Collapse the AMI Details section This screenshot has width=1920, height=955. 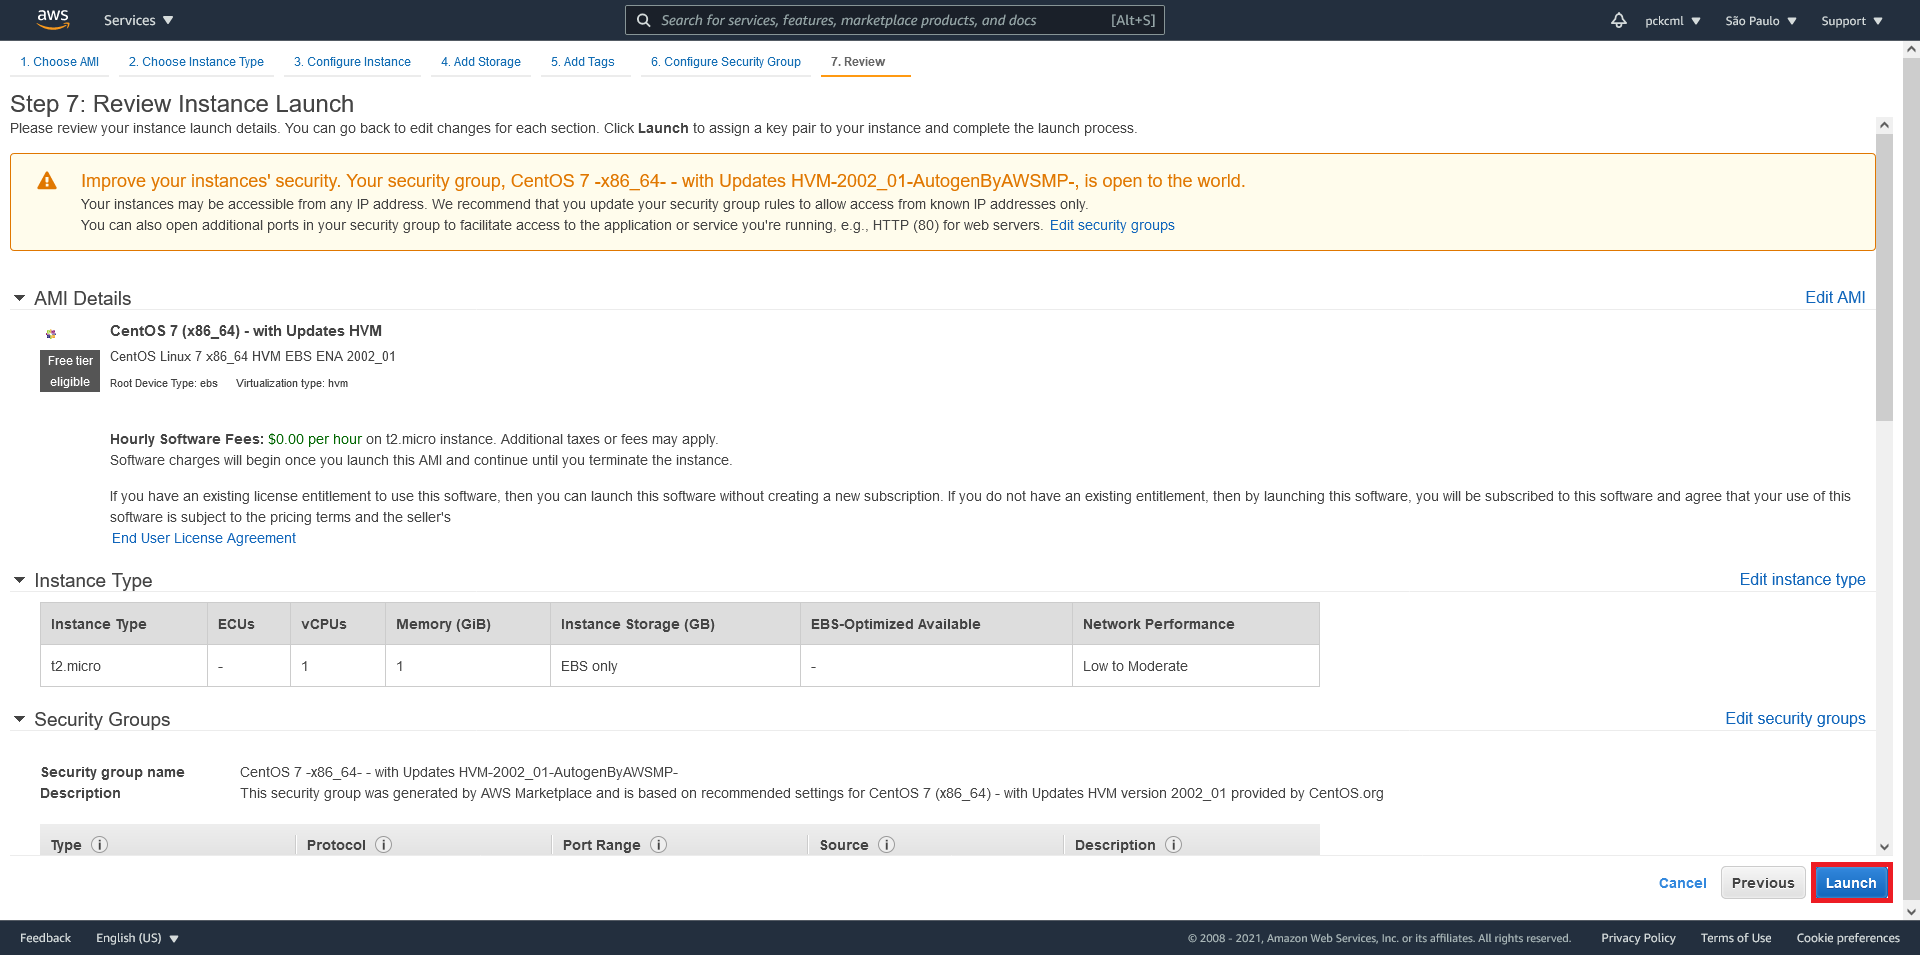(18, 298)
